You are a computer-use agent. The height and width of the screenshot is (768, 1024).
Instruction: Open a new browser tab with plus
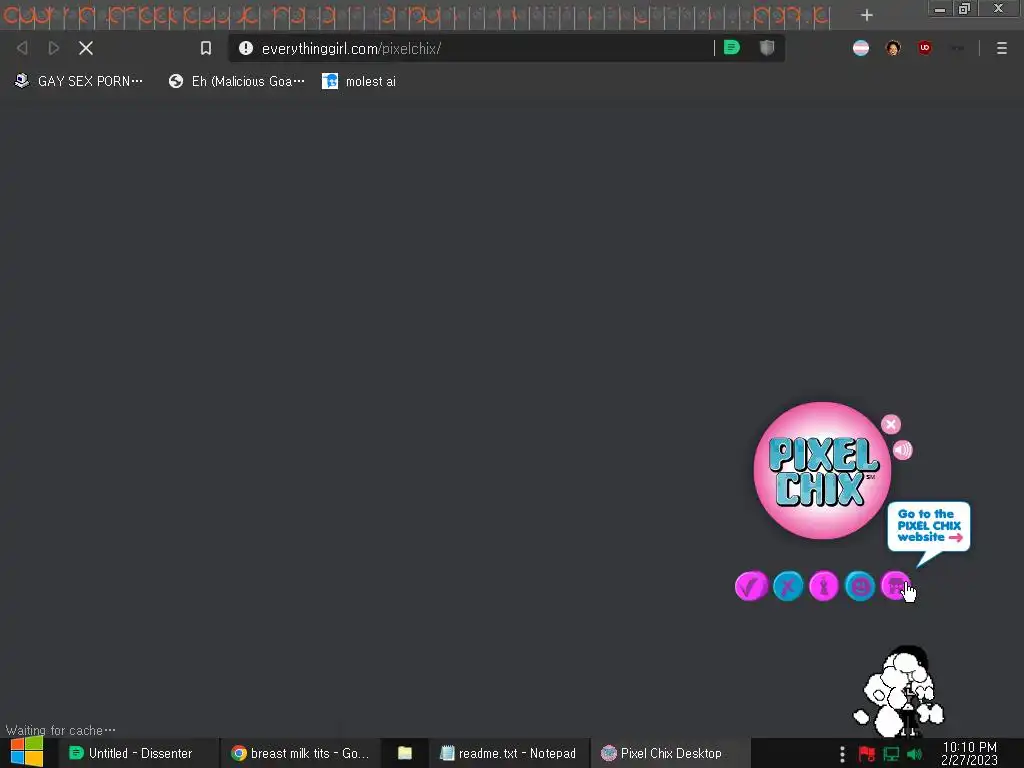(x=867, y=15)
